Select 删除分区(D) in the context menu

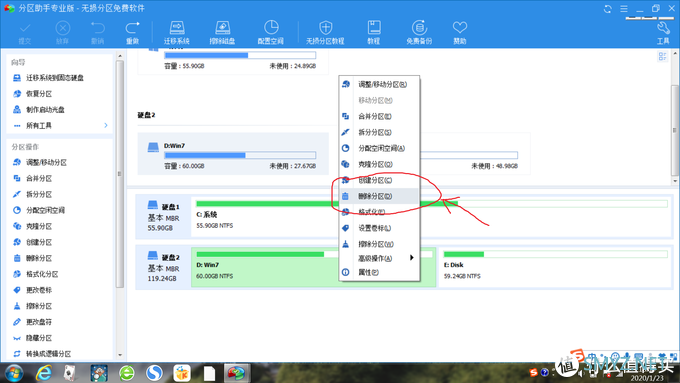click(x=379, y=196)
